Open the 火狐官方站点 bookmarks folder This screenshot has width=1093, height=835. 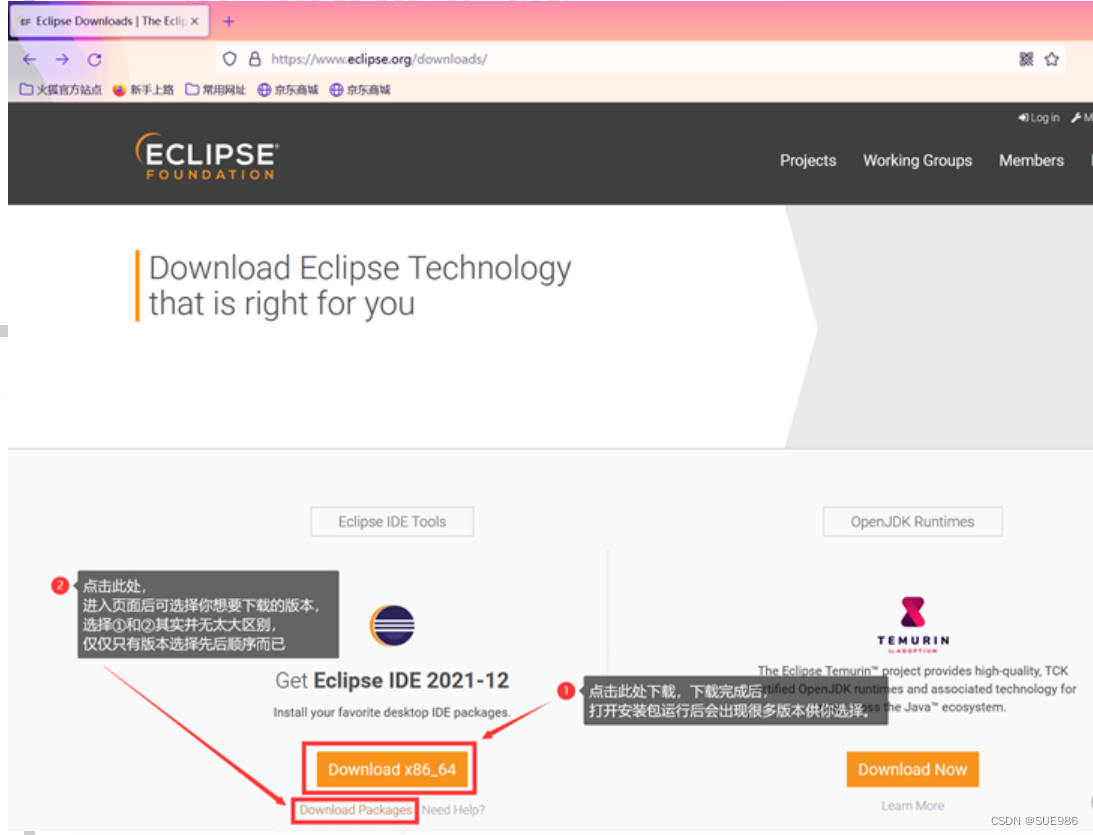[60, 89]
